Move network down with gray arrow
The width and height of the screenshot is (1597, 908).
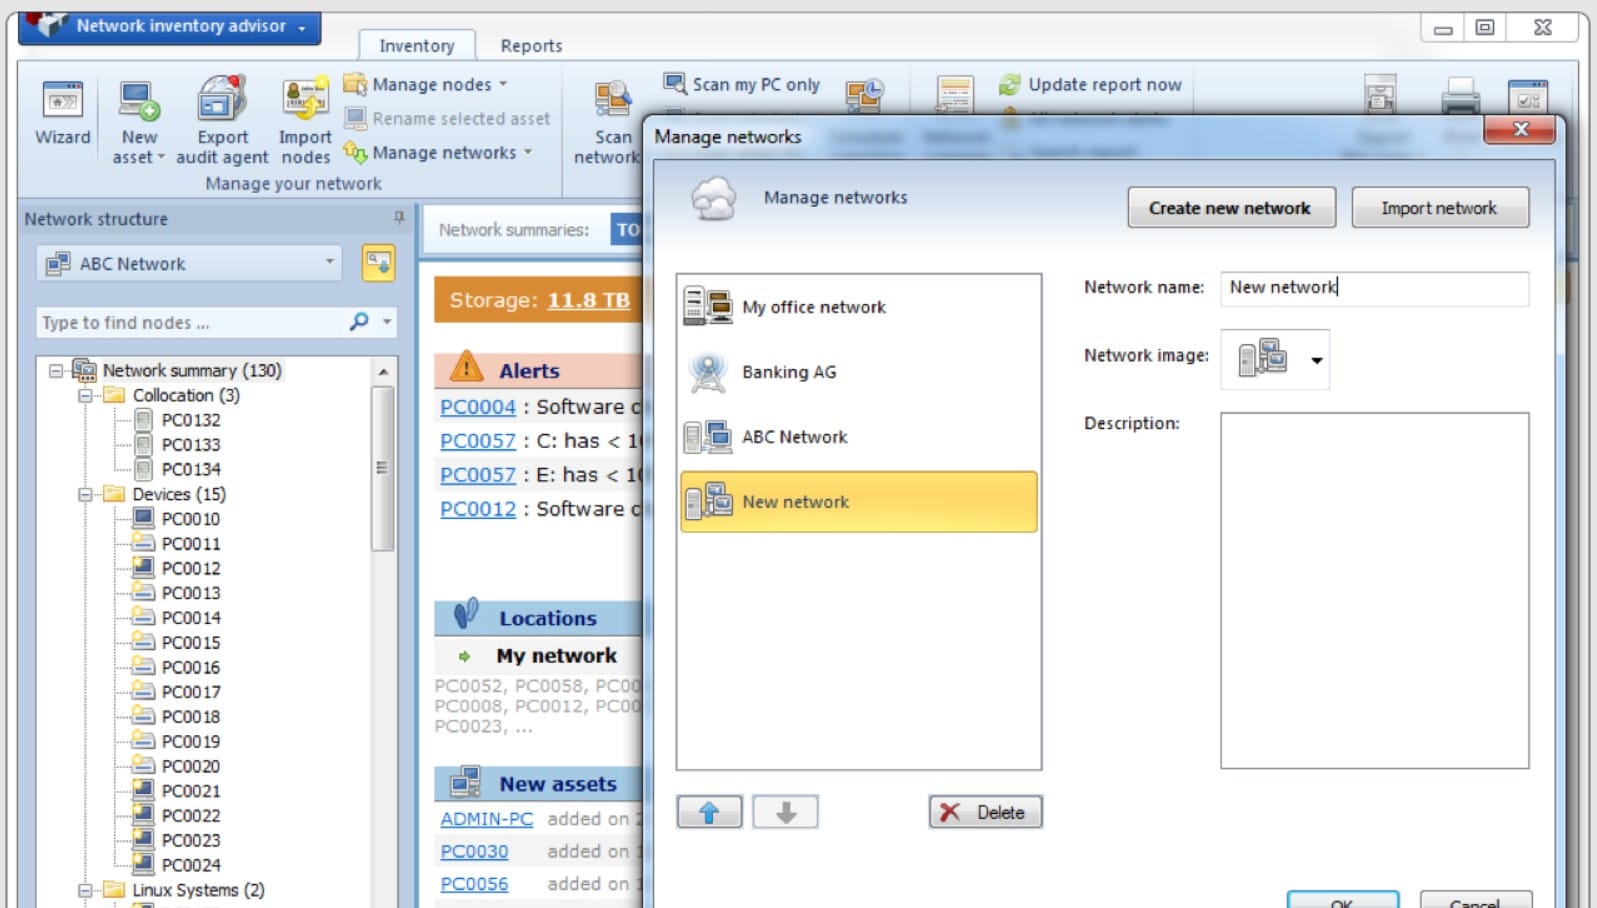coord(785,812)
